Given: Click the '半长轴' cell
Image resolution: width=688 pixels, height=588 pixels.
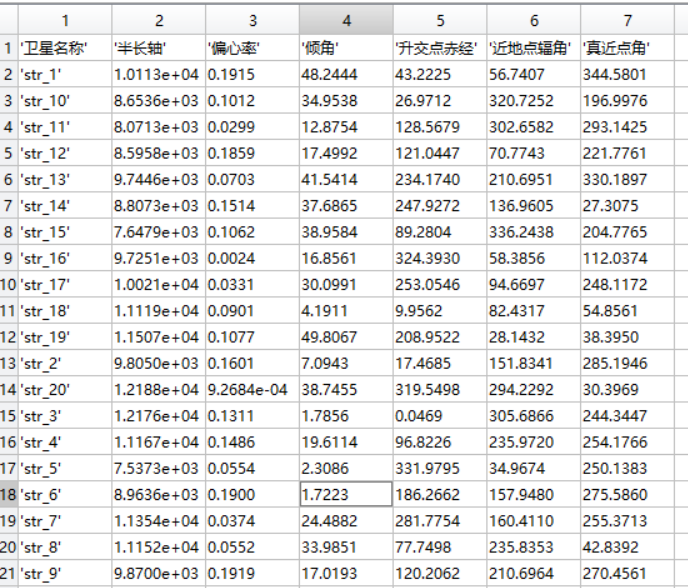Looking at the screenshot, I should coord(159,48).
